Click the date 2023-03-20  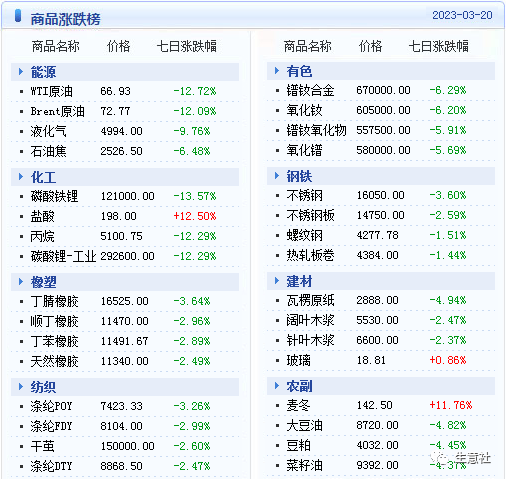[462, 15]
